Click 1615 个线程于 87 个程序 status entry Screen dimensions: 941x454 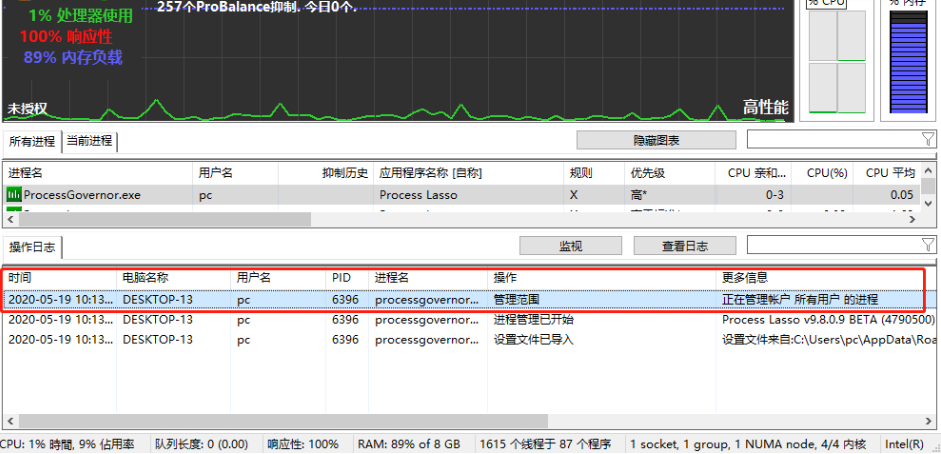(545, 444)
